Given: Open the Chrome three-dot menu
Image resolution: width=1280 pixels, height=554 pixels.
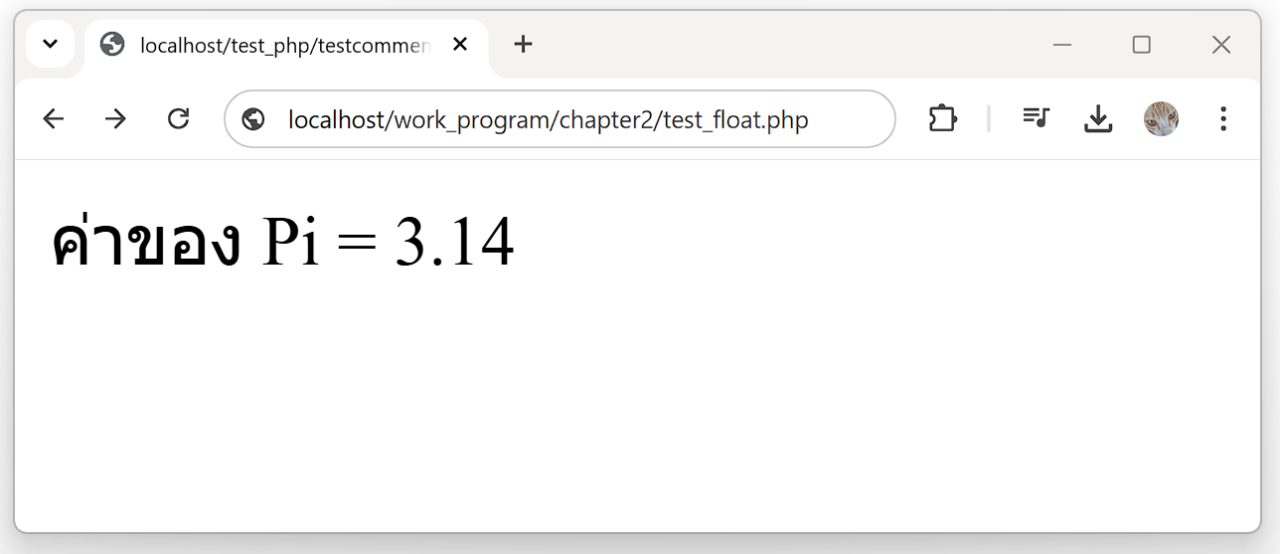Looking at the screenshot, I should [x=1223, y=119].
